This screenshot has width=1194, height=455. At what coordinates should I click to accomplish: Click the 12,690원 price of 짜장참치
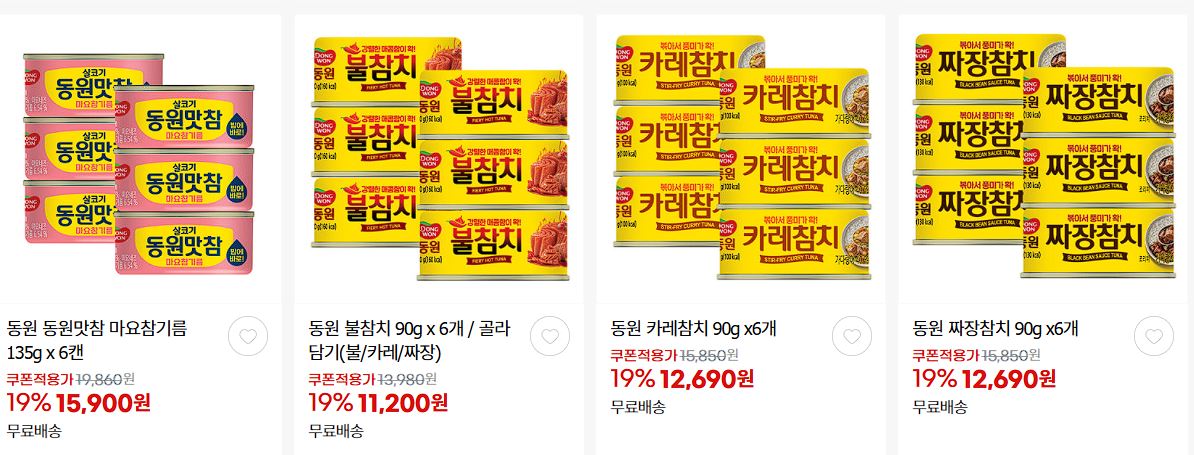click(1009, 378)
